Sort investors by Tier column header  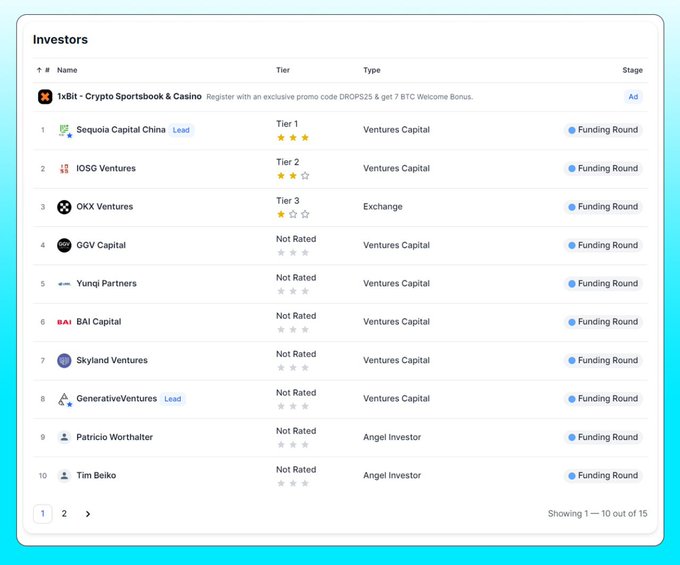coord(283,70)
